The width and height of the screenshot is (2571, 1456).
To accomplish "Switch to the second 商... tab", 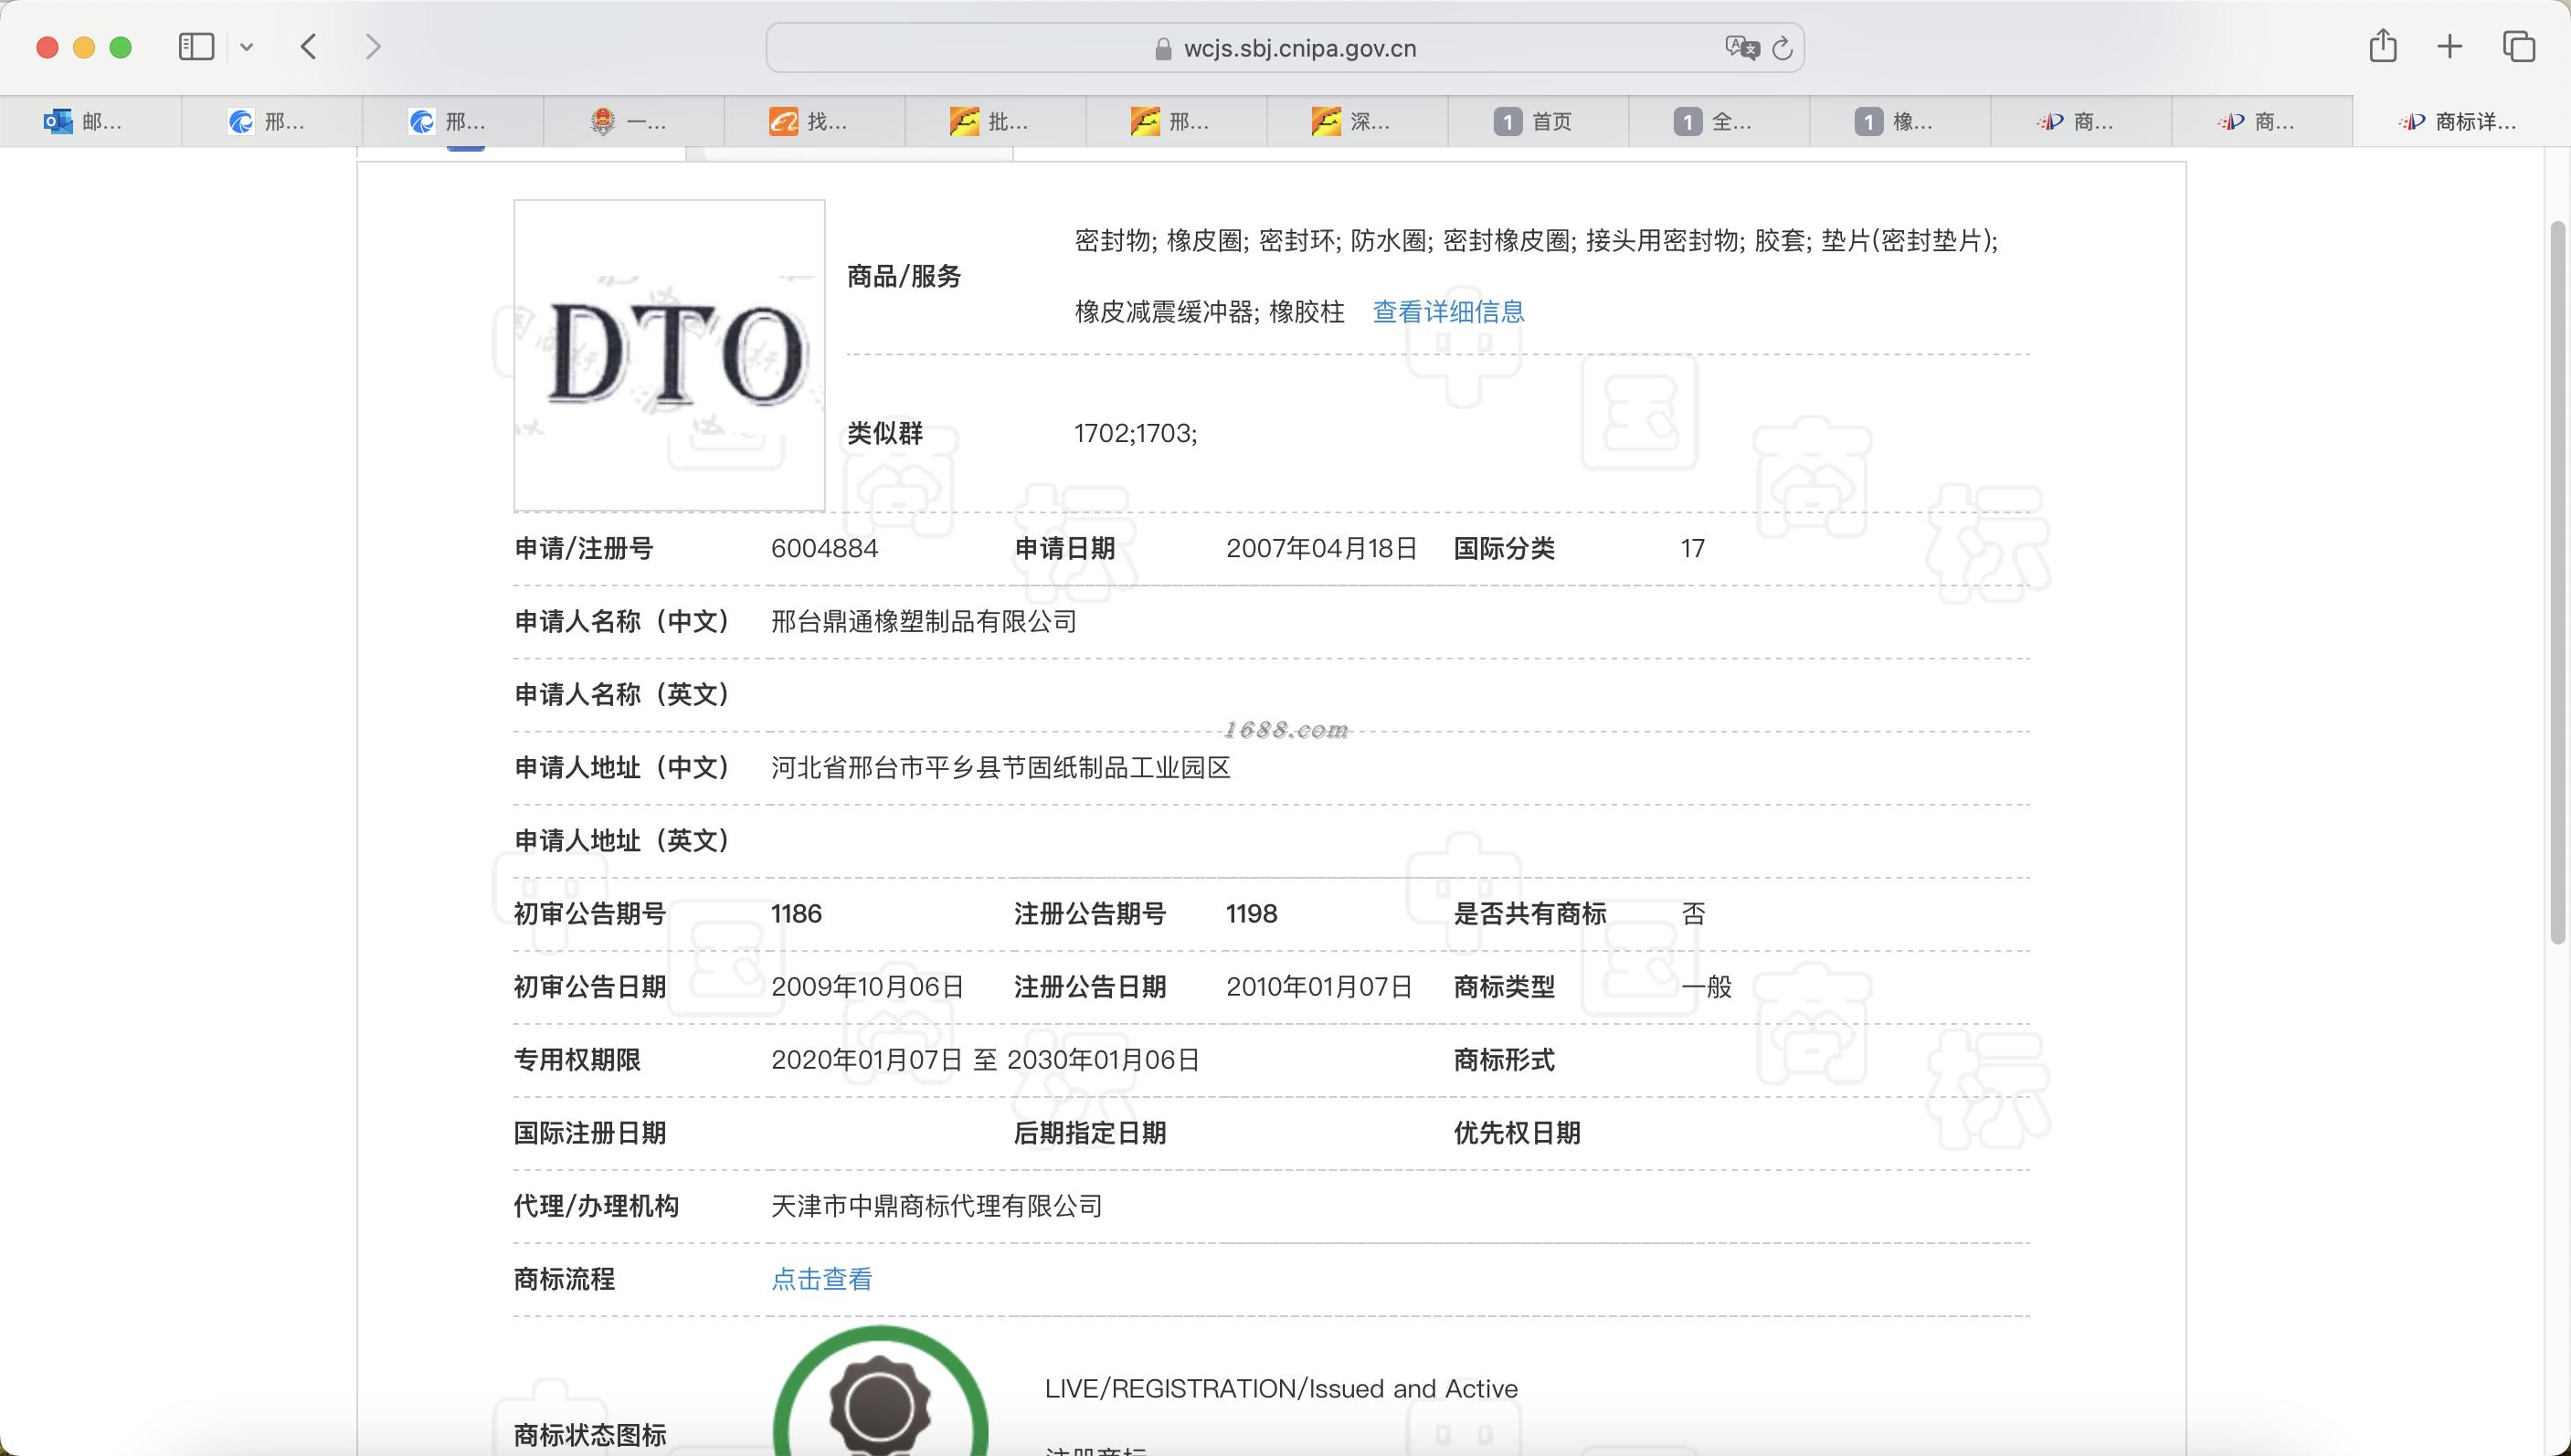I will coord(2263,122).
